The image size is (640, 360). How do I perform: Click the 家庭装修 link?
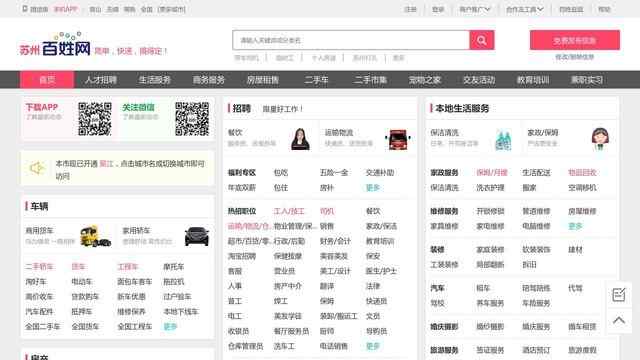[x=490, y=249]
